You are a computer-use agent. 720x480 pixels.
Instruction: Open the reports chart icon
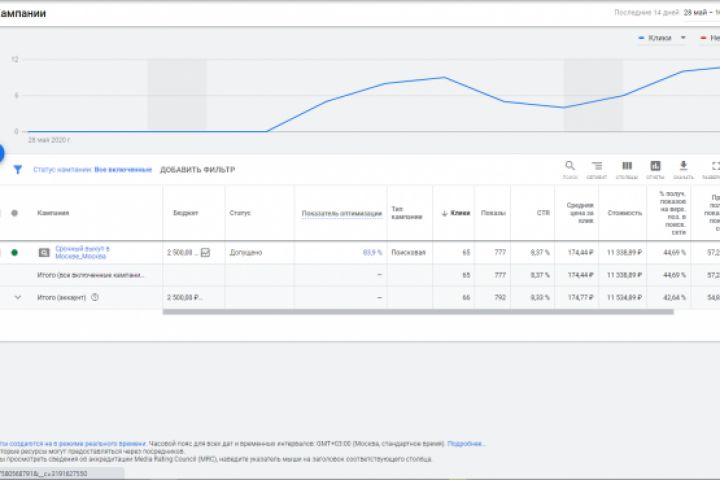click(x=655, y=168)
